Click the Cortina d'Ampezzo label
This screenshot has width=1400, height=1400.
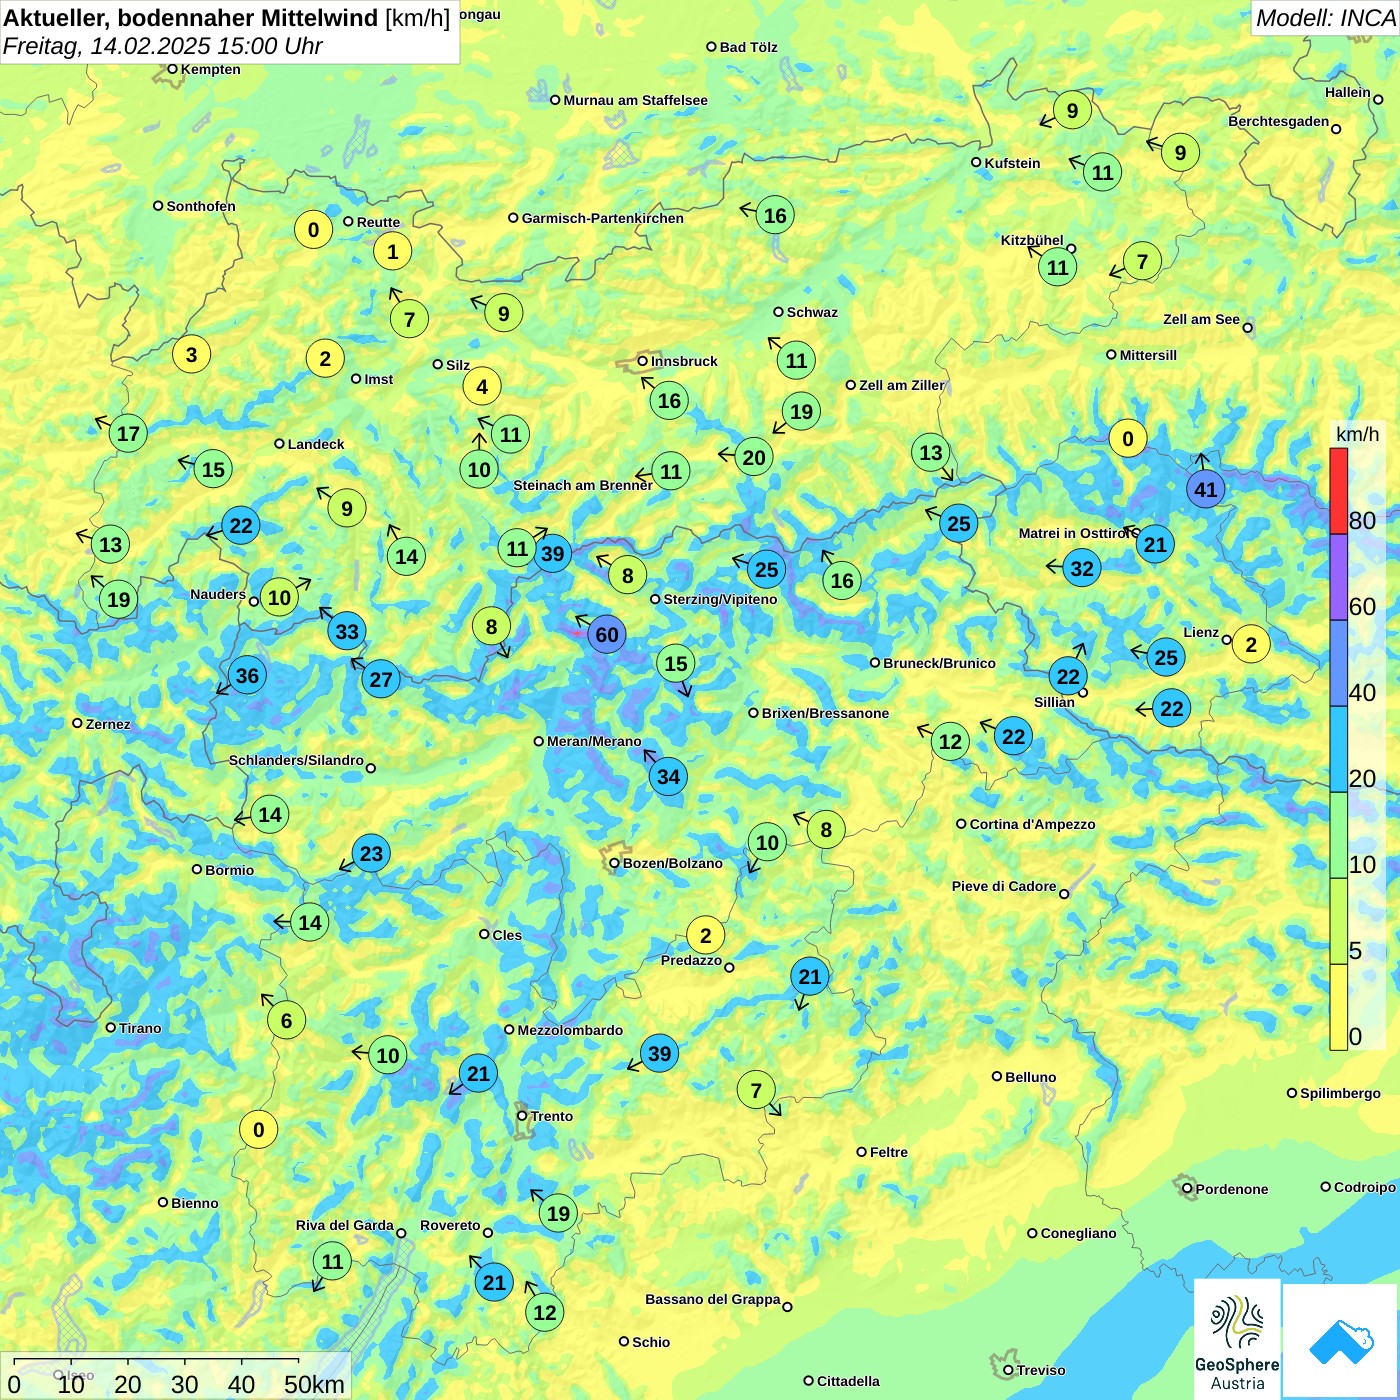pos(1032,824)
